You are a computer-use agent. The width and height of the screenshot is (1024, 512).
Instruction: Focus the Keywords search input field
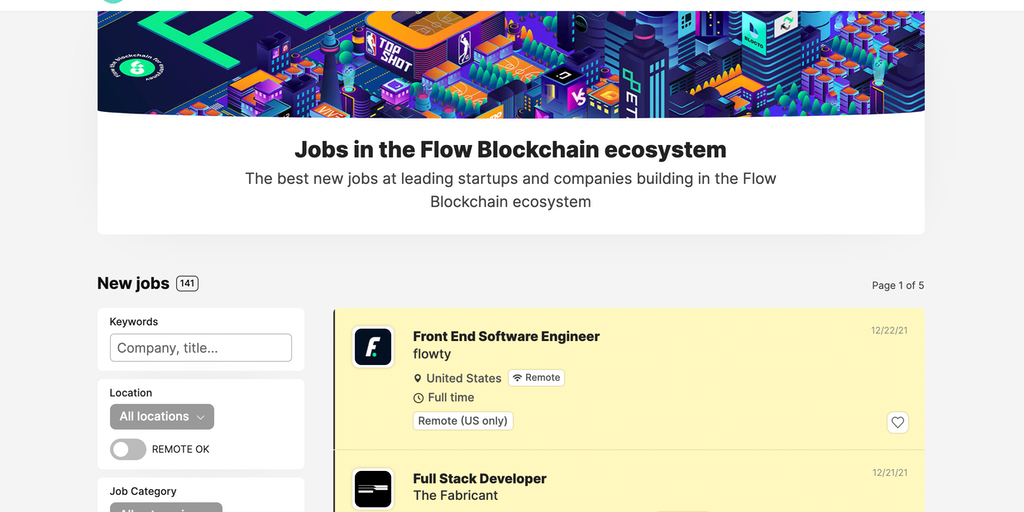point(200,348)
